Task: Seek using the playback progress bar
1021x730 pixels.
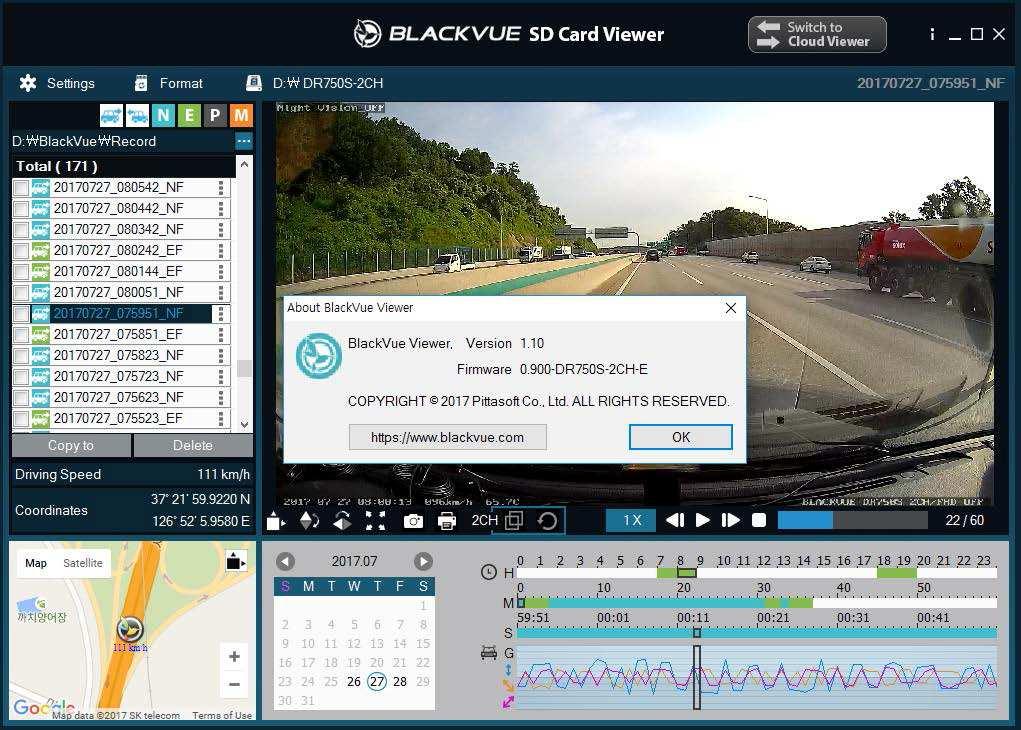Action: (x=852, y=520)
